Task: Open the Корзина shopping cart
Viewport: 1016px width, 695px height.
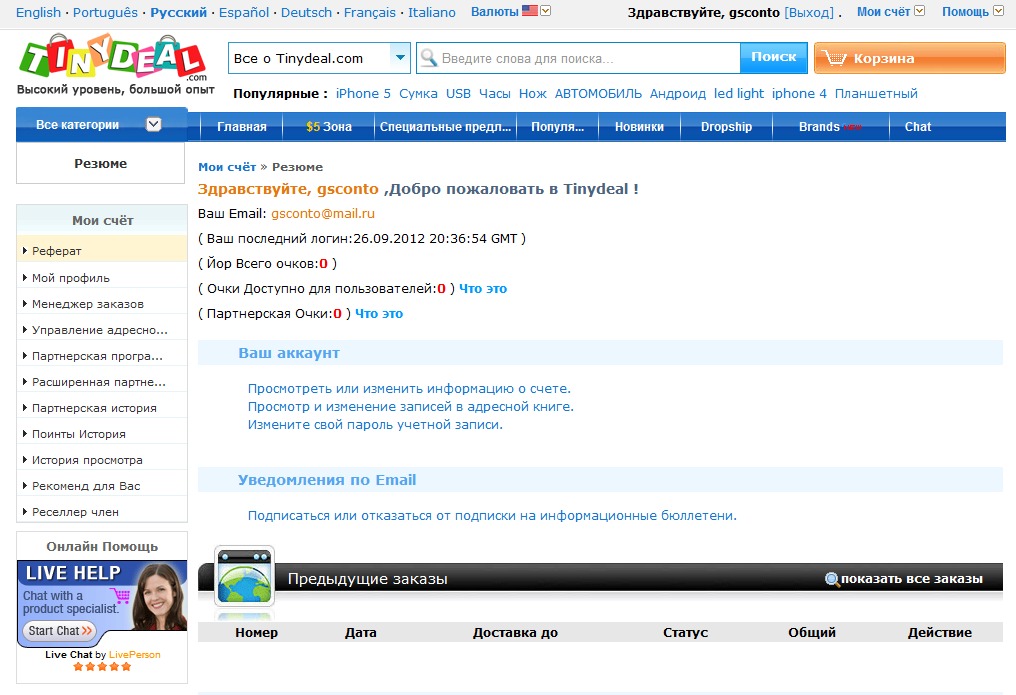Action: [x=909, y=58]
